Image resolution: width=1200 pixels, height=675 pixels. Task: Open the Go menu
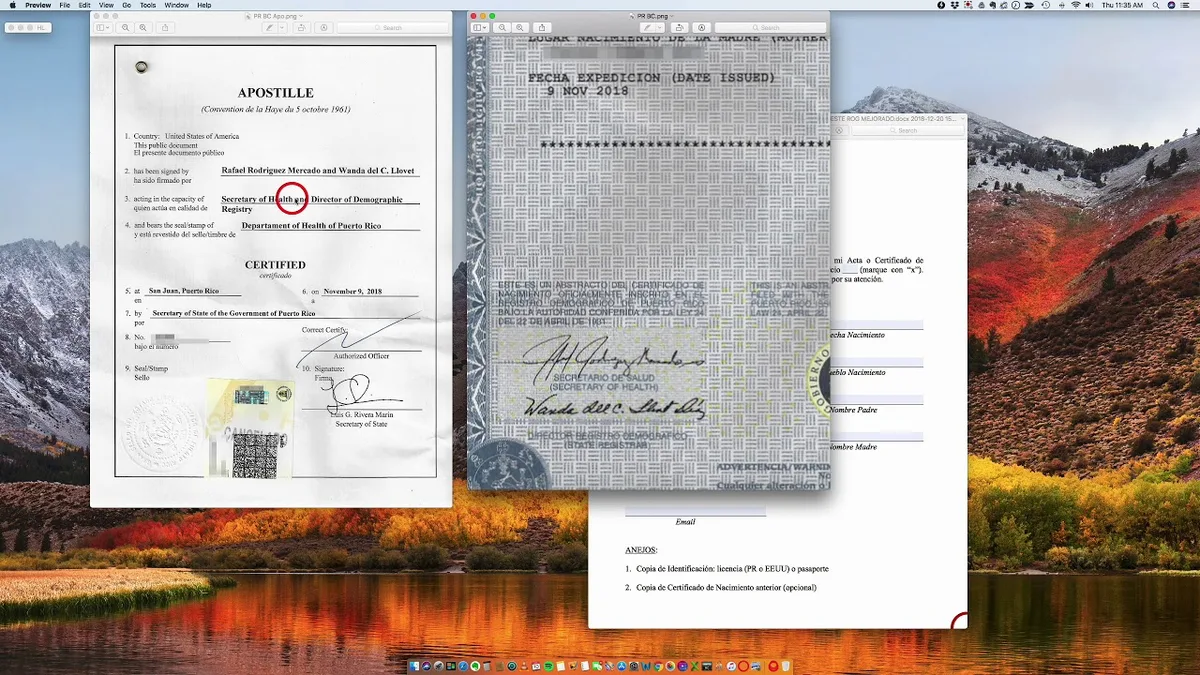click(126, 5)
